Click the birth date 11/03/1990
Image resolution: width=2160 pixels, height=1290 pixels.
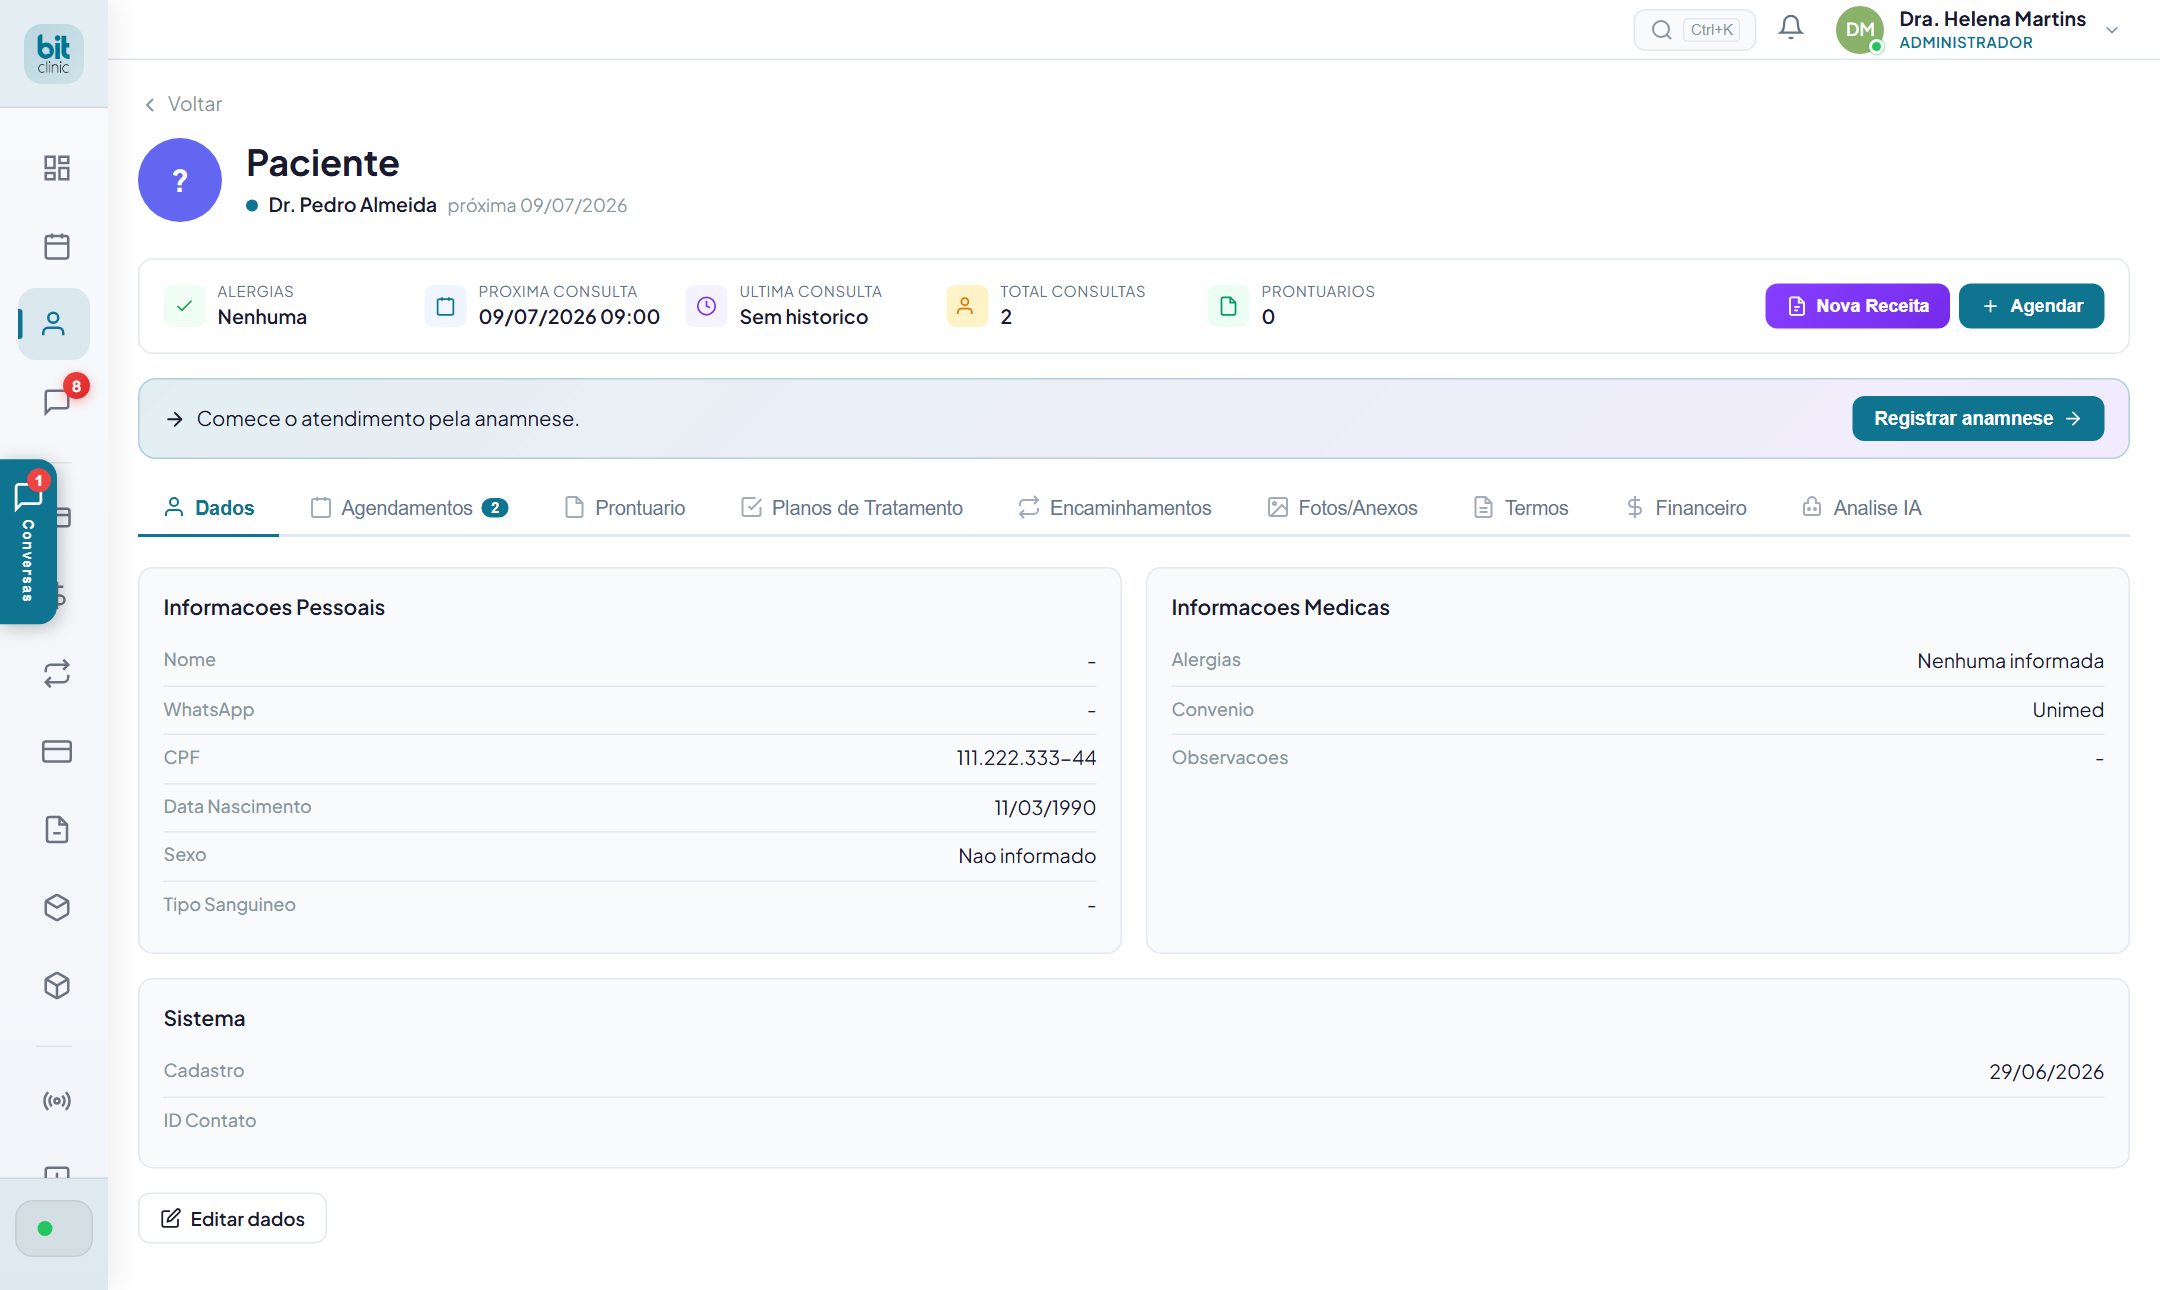[x=1045, y=807]
